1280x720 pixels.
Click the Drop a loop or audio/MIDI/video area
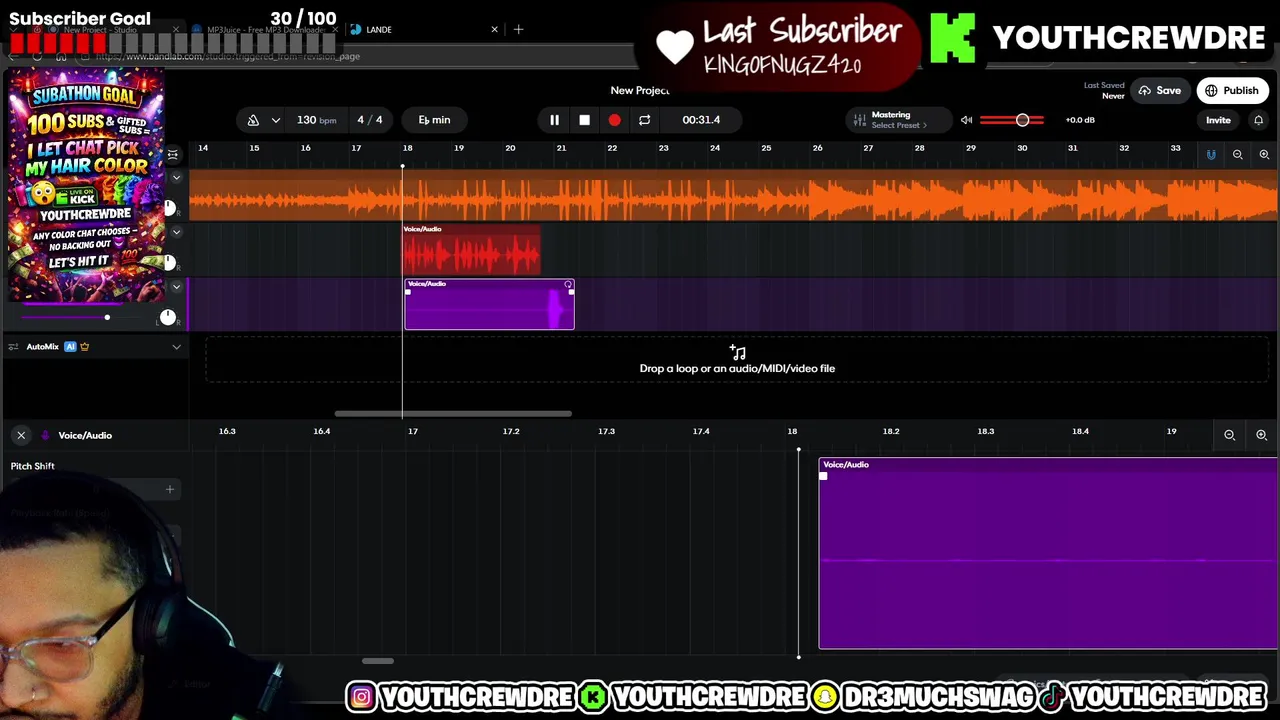(737, 361)
